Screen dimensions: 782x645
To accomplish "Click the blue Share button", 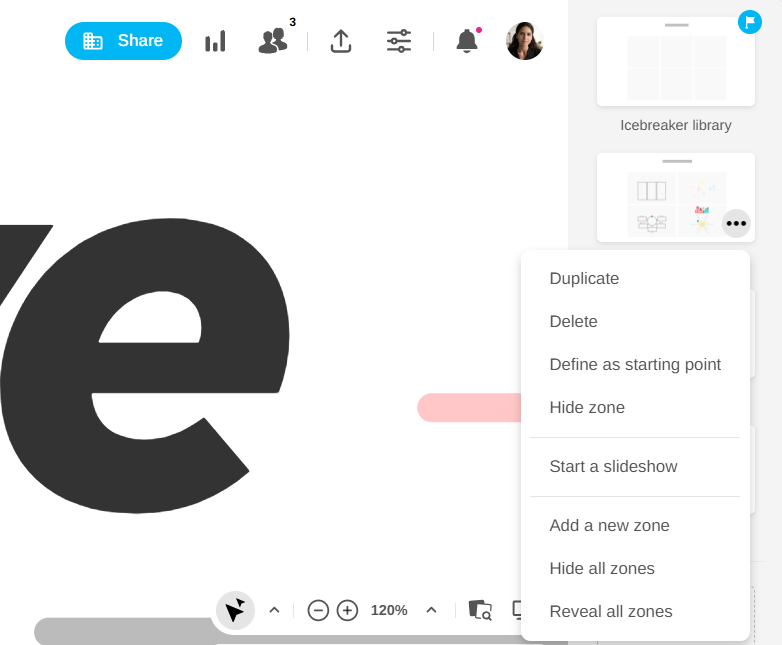I will pyautogui.click(x=123, y=41).
